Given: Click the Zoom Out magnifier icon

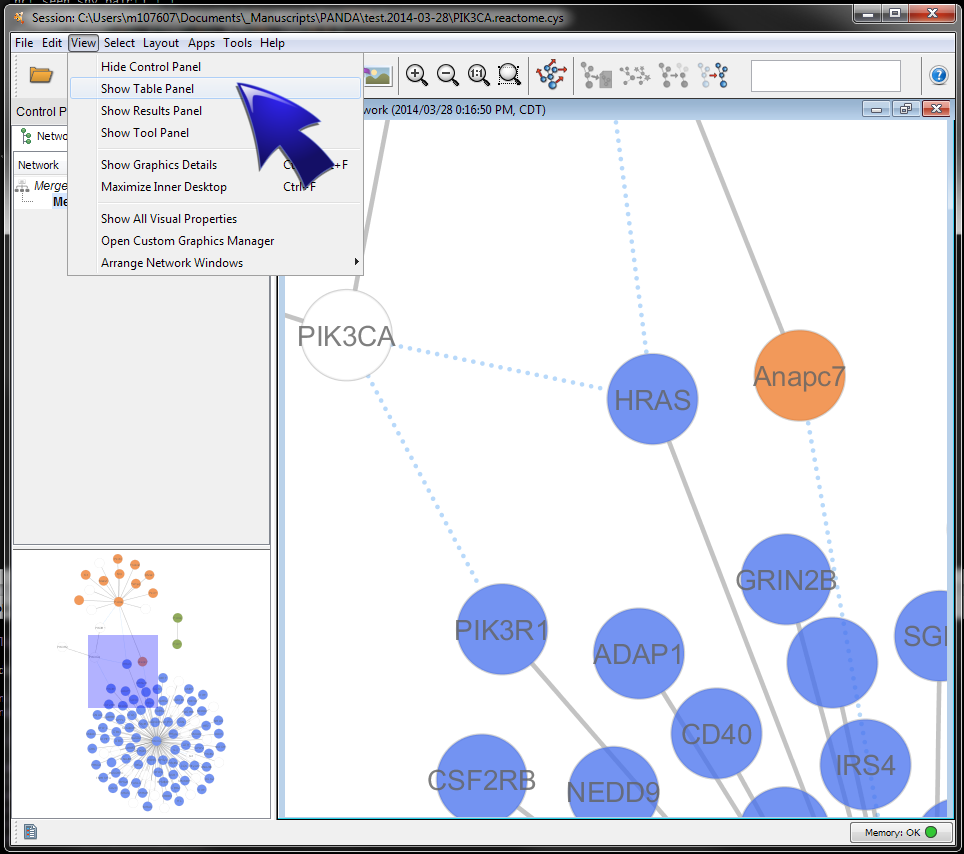Looking at the screenshot, I should [x=448, y=75].
